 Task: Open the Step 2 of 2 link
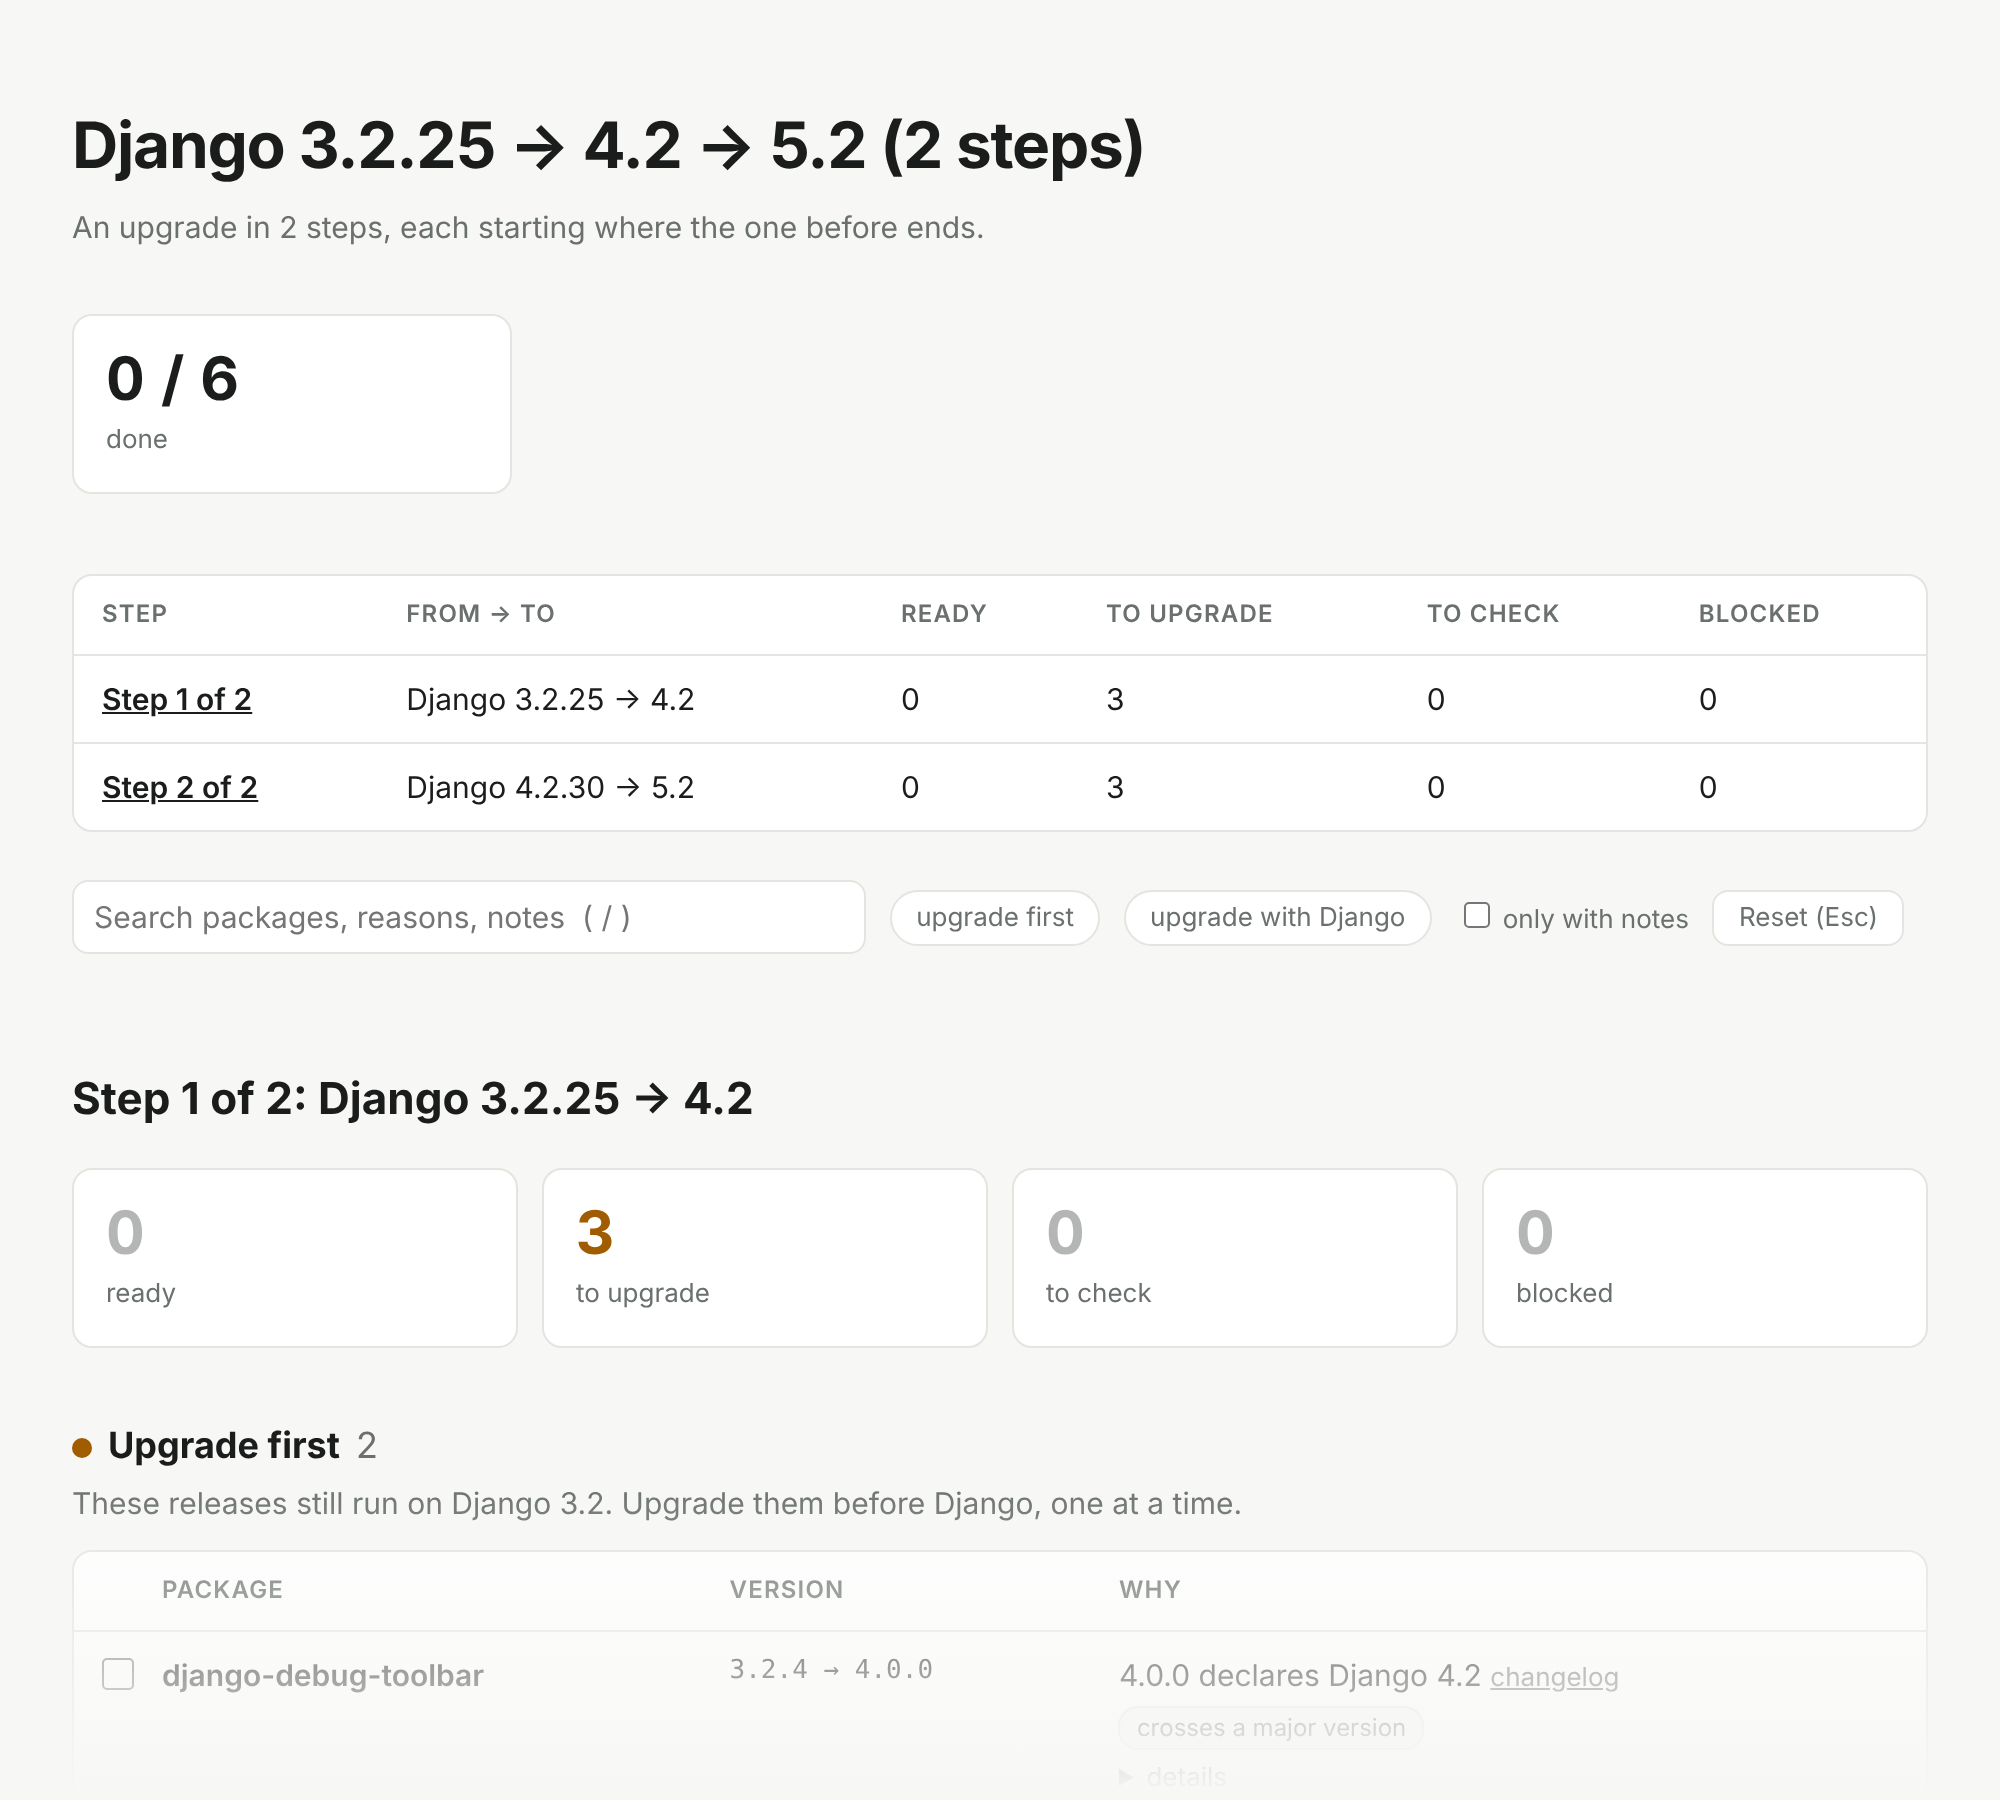click(x=179, y=787)
